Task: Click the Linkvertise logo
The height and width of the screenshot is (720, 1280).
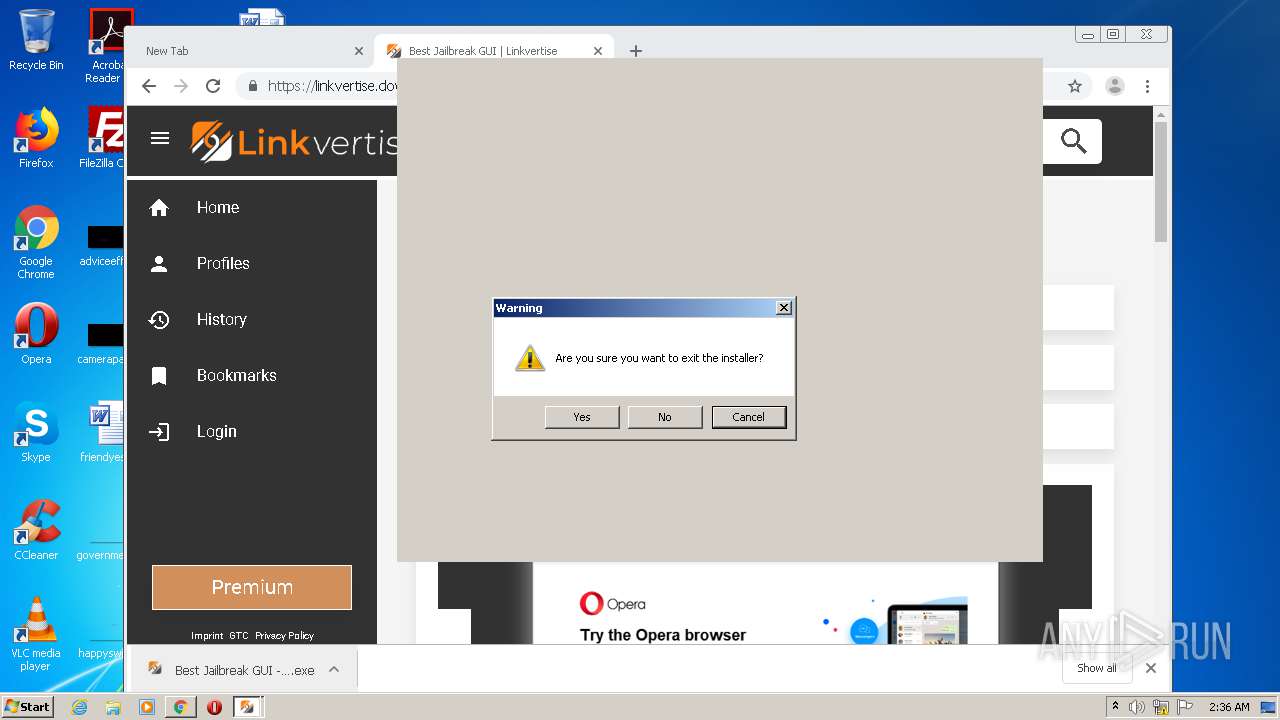Action: [294, 141]
